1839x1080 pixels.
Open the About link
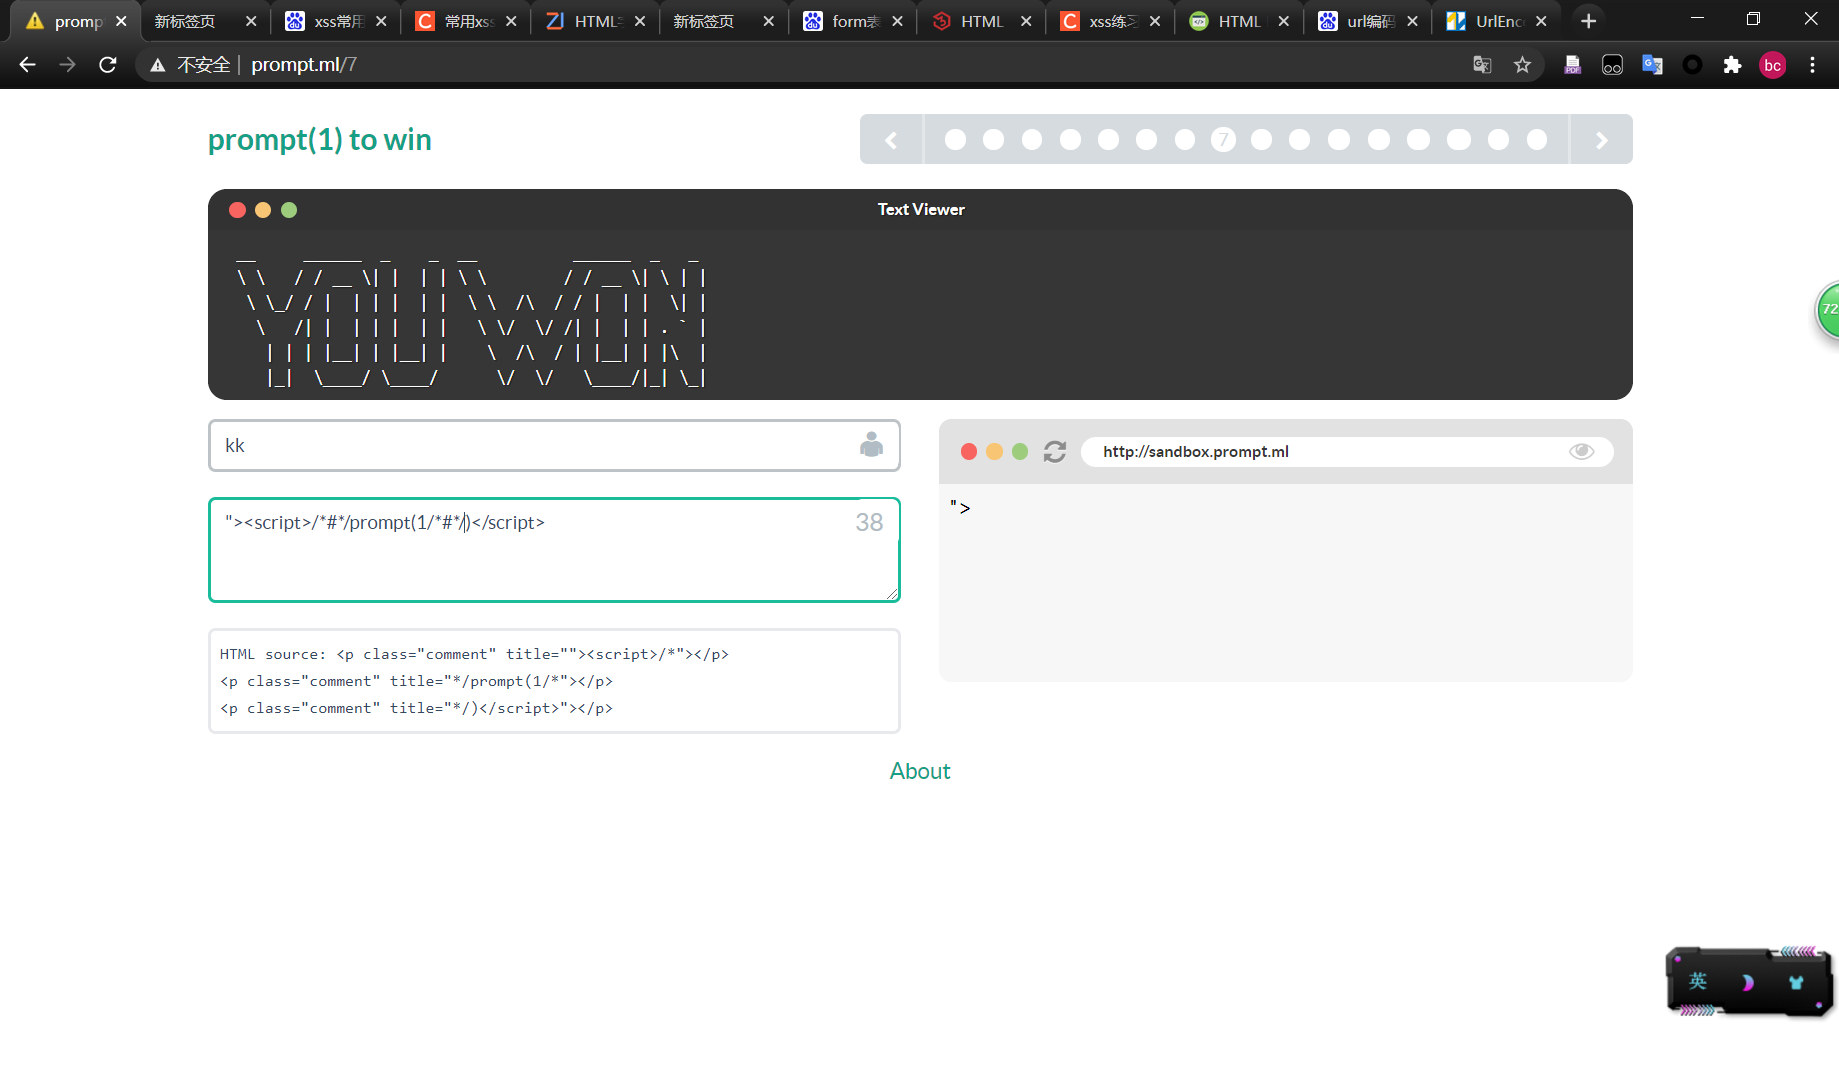tap(920, 771)
